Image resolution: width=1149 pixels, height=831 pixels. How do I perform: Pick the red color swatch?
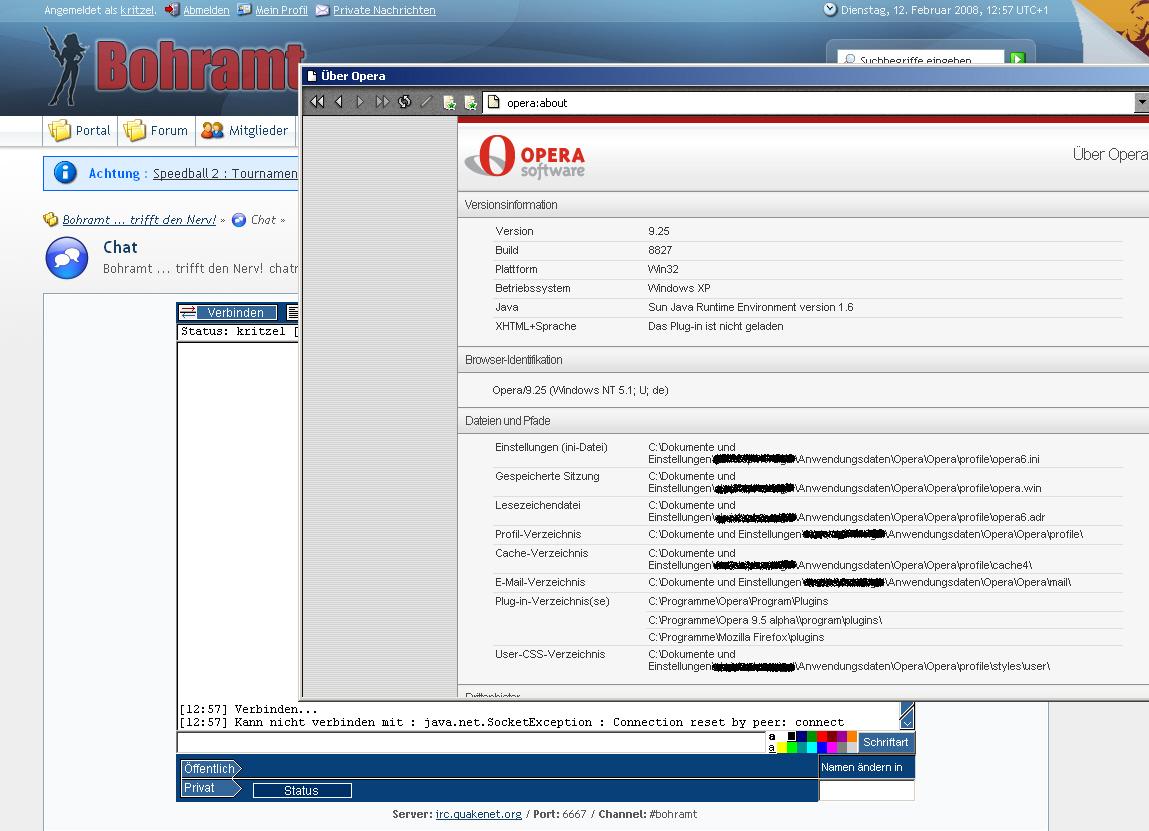pyautogui.click(x=823, y=737)
